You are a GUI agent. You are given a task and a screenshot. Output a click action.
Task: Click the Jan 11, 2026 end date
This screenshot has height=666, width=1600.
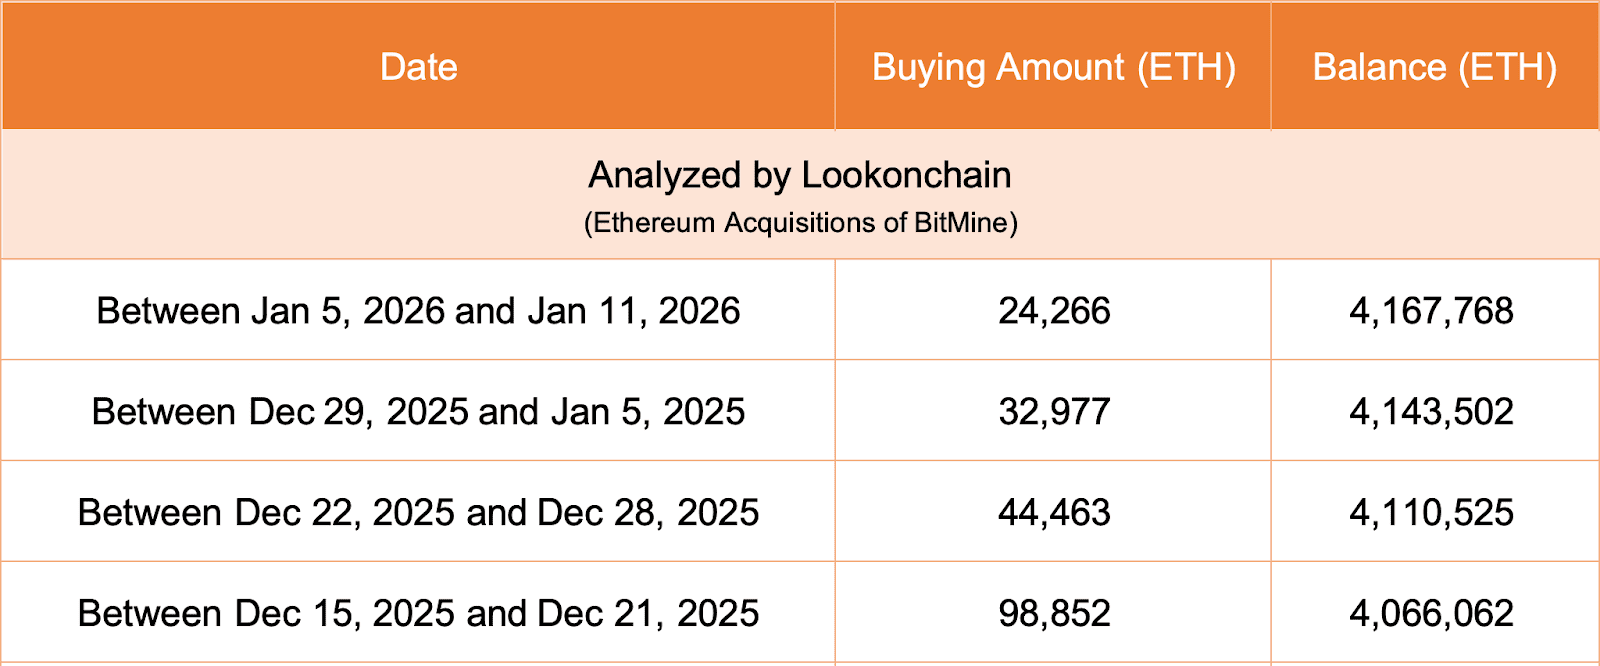tap(633, 311)
